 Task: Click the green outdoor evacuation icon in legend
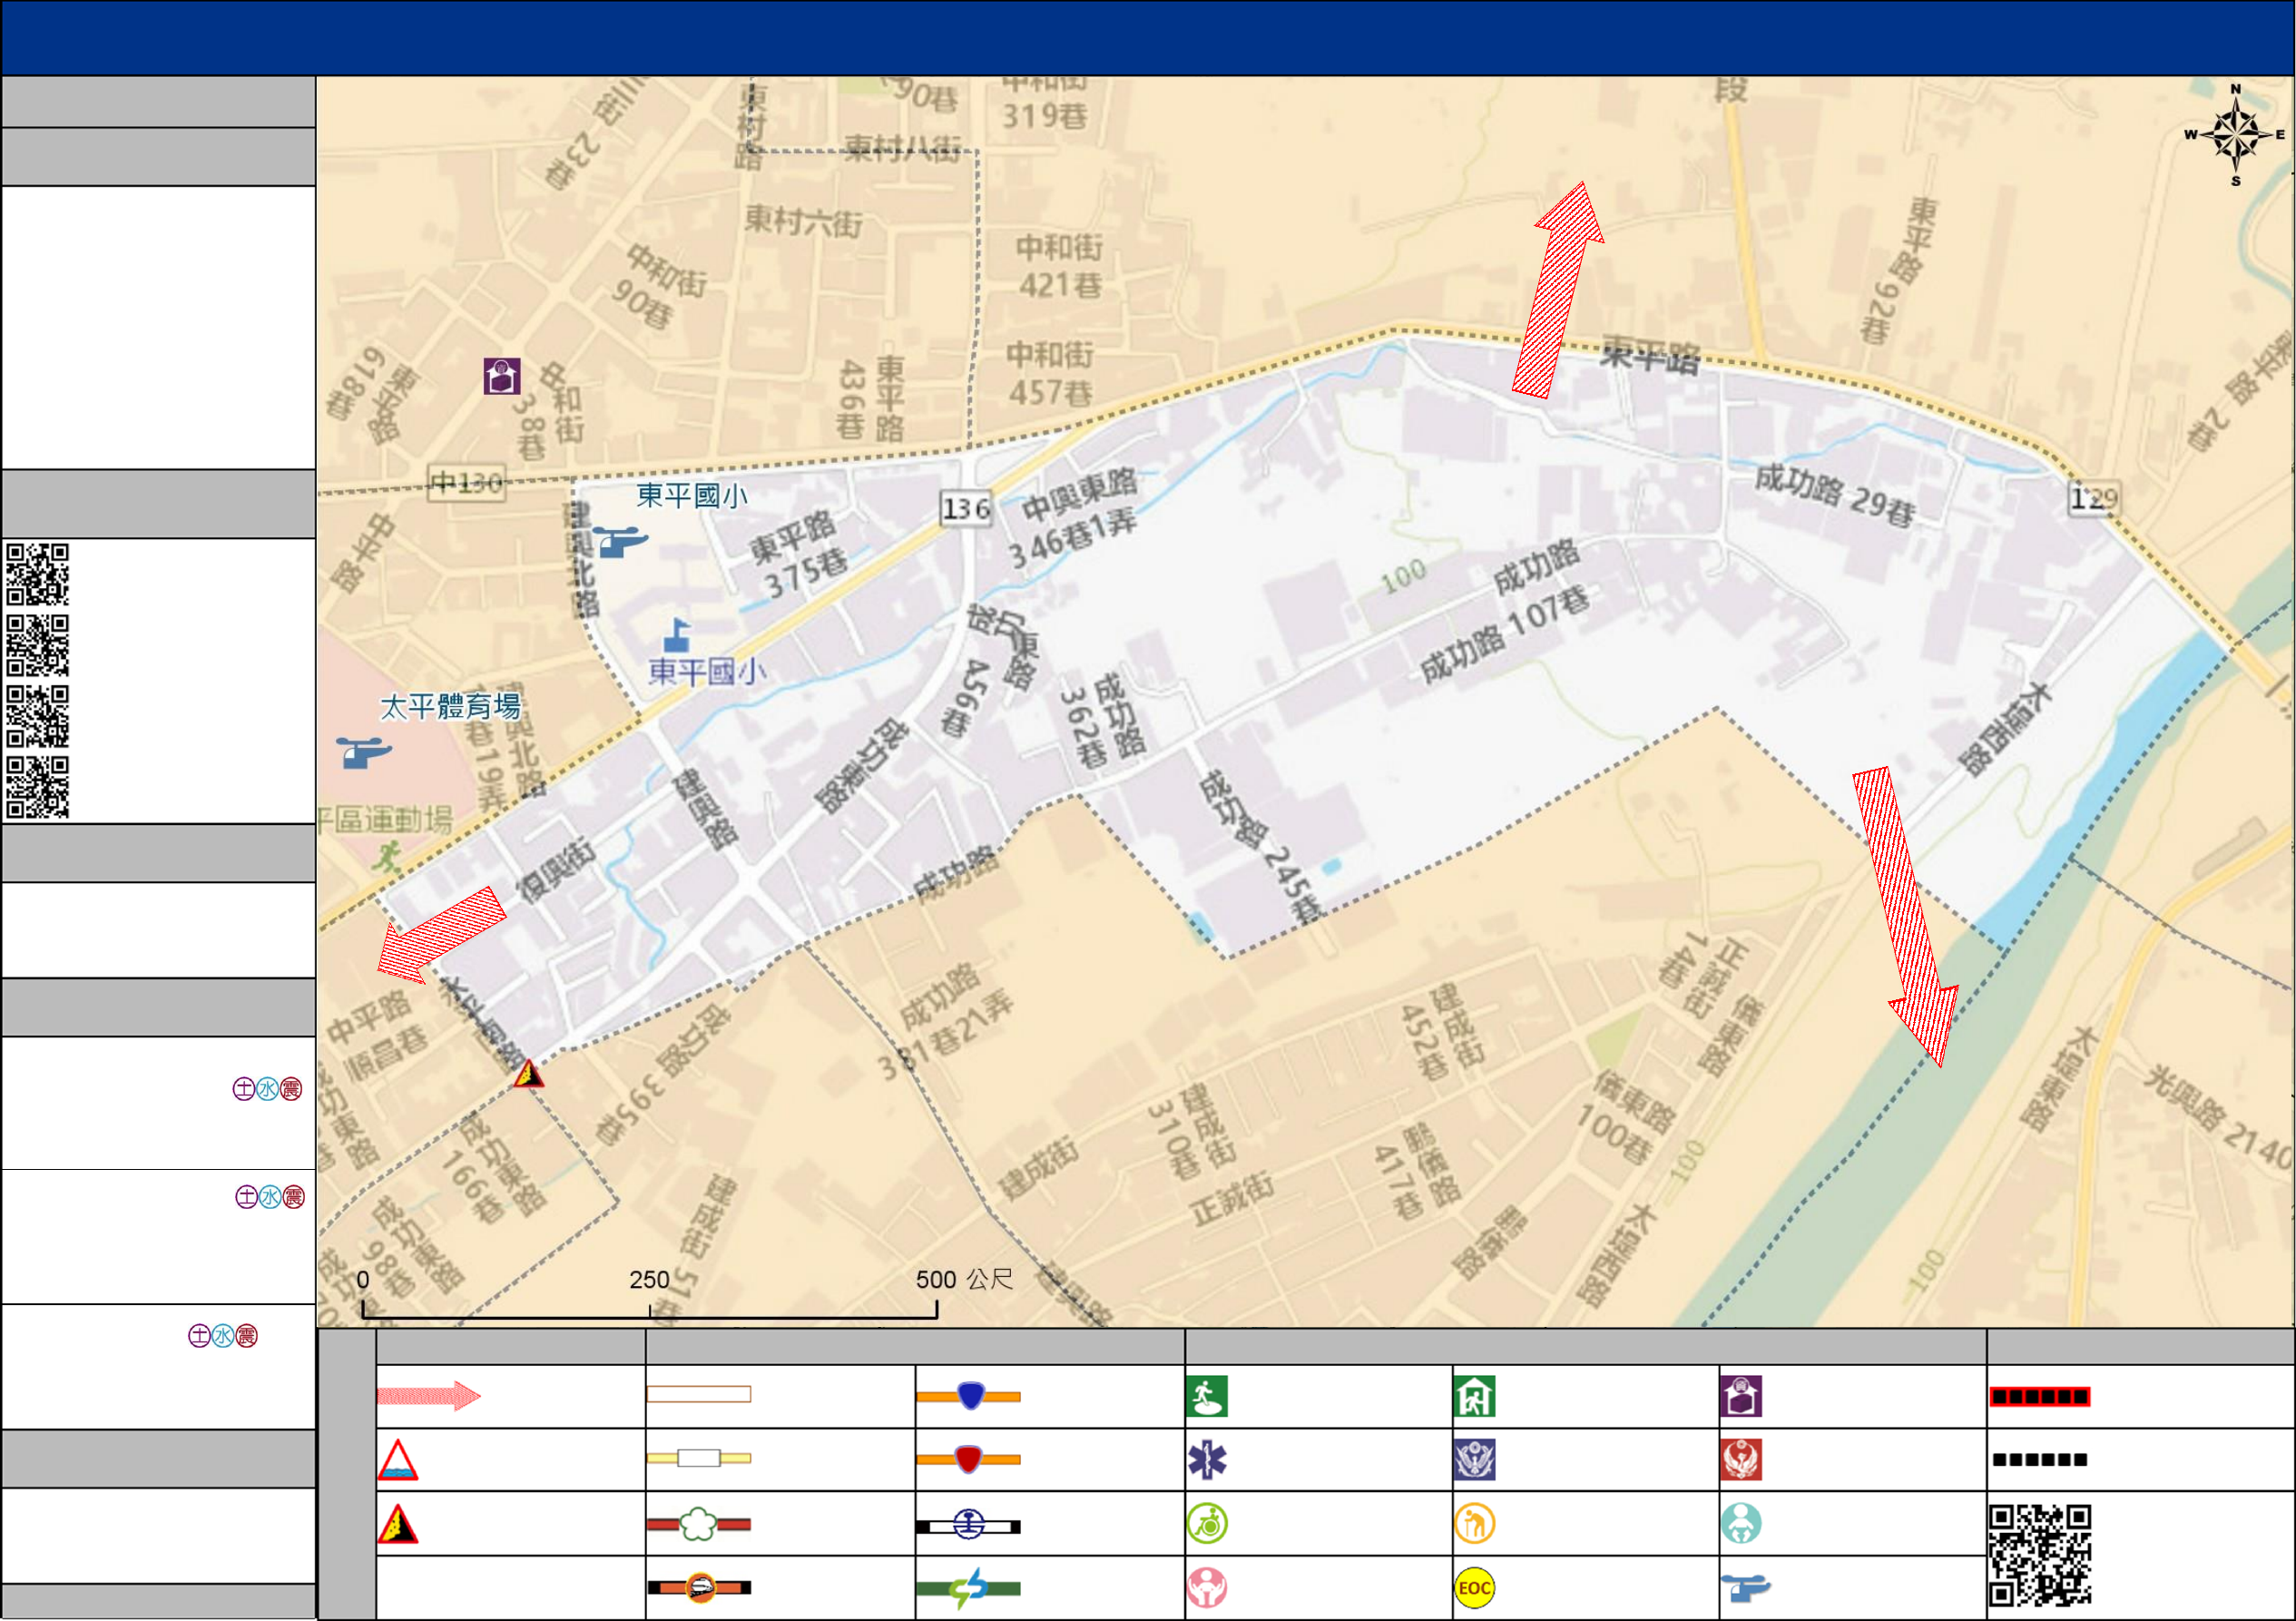(1207, 1396)
